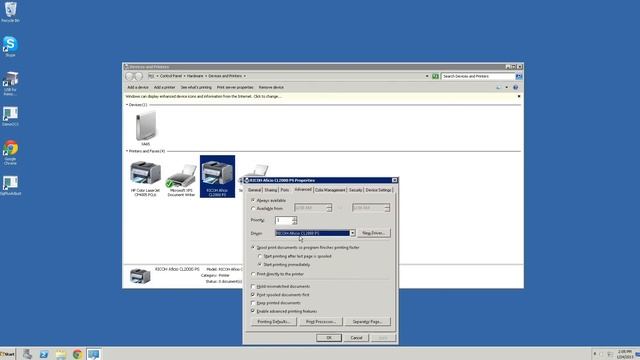Click the change view icon in toolbar
Image resolution: width=640 pixels, height=360 pixels.
point(499,87)
